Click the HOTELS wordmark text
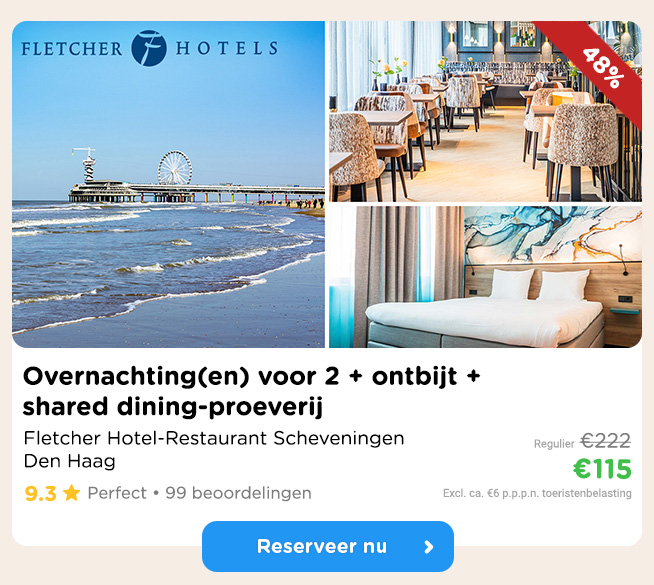The image size is (654, 585). (x=226, y=48)
